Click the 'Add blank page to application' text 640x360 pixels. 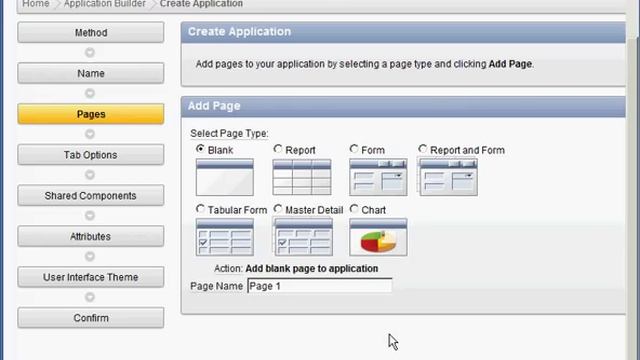(312, 269)
